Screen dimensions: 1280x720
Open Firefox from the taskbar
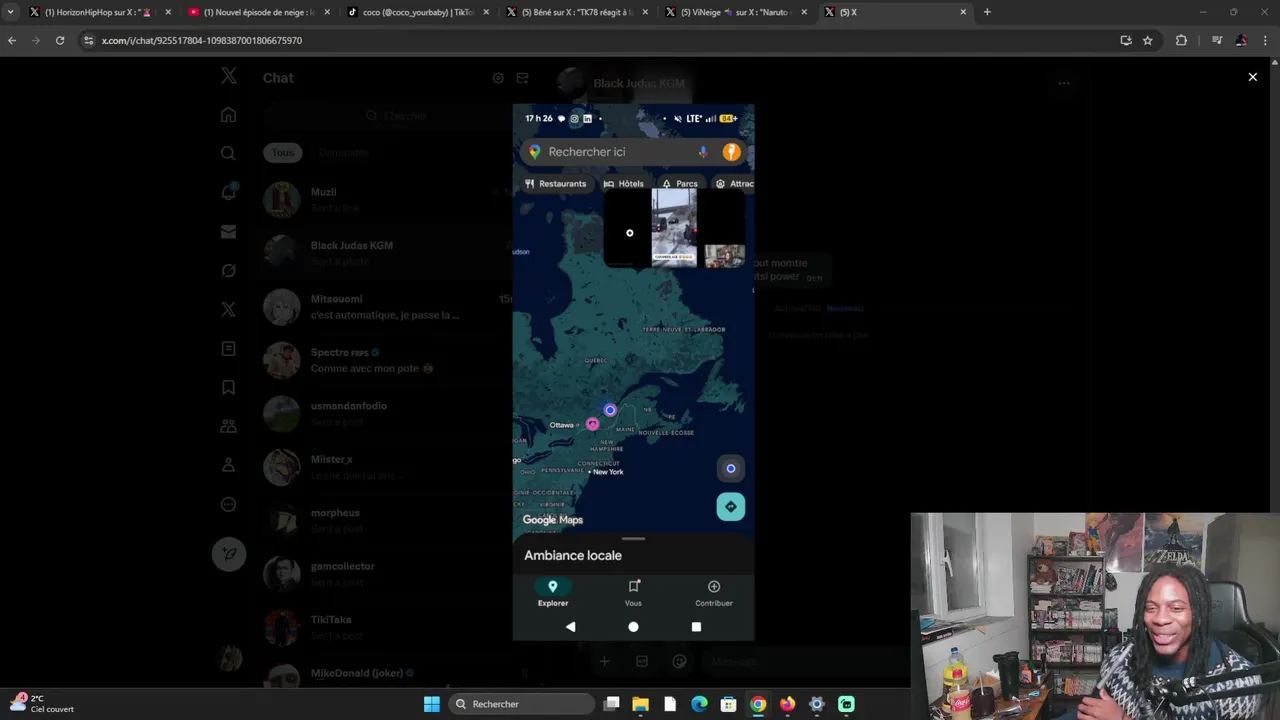(788, 704)
